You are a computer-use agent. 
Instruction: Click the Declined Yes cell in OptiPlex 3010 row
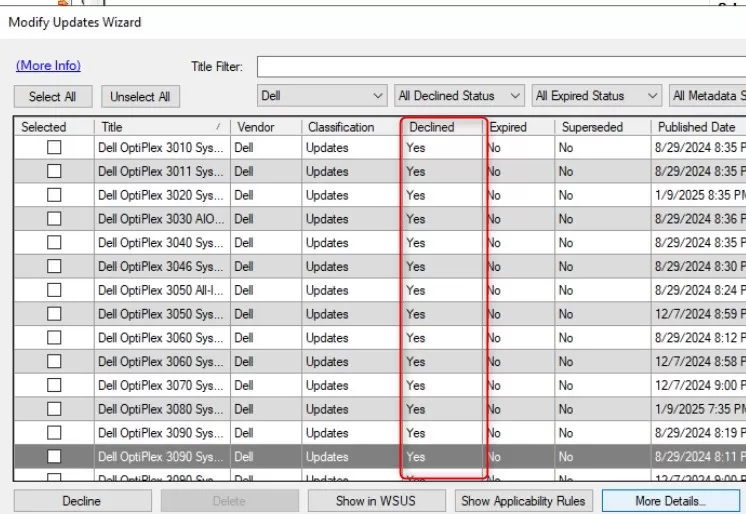click(443, 148)
